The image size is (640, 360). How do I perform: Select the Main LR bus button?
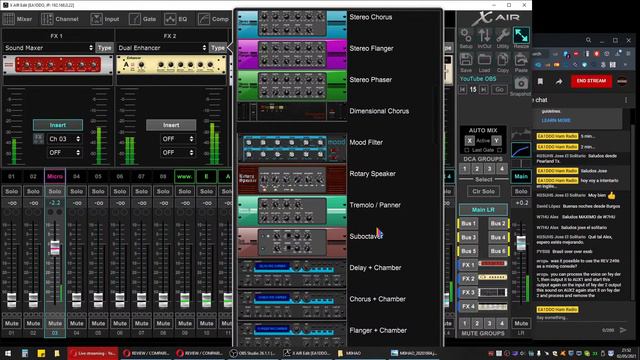(483, 210)
